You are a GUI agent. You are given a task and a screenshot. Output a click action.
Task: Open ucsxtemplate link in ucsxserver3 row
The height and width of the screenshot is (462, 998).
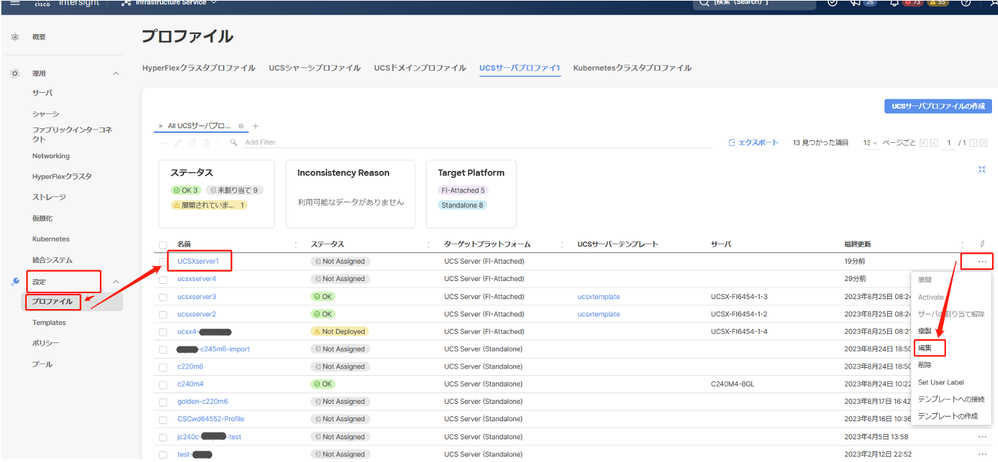click(x=599, y=297)
